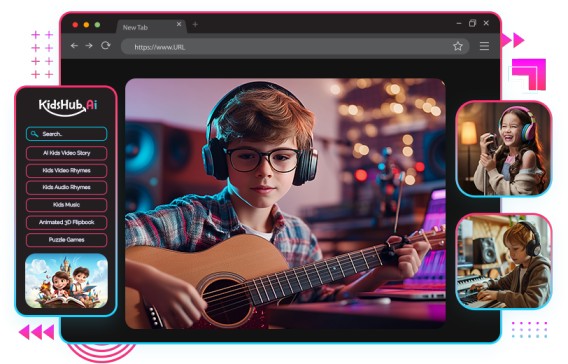This screenshot has height=364, width=568.
Task: Close the New Tab tab
Action: [179, 24]
